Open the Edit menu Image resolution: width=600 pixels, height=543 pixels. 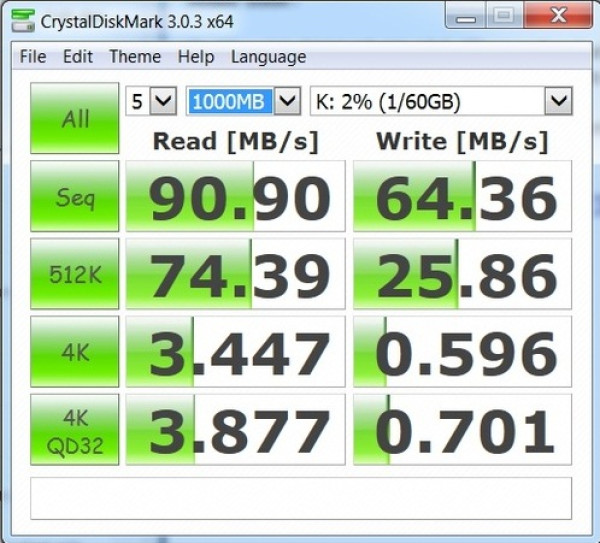click(78, 57)
